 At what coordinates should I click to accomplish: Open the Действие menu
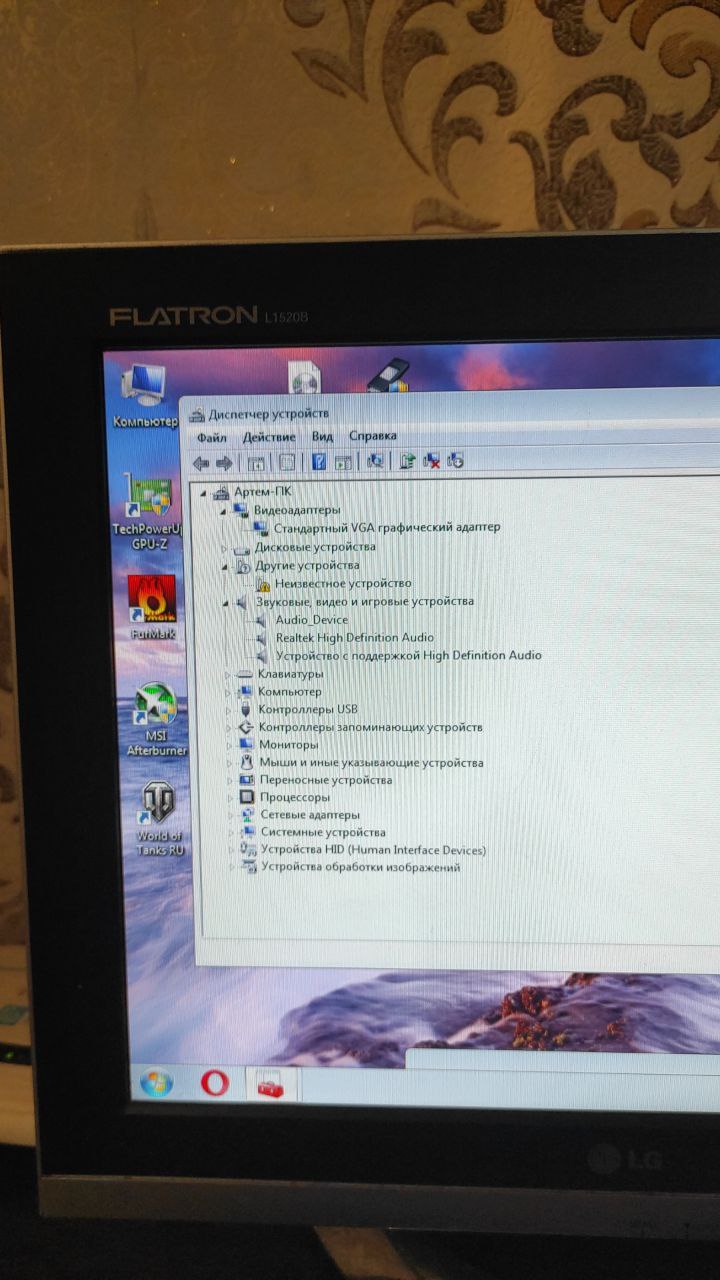[269, 437]
